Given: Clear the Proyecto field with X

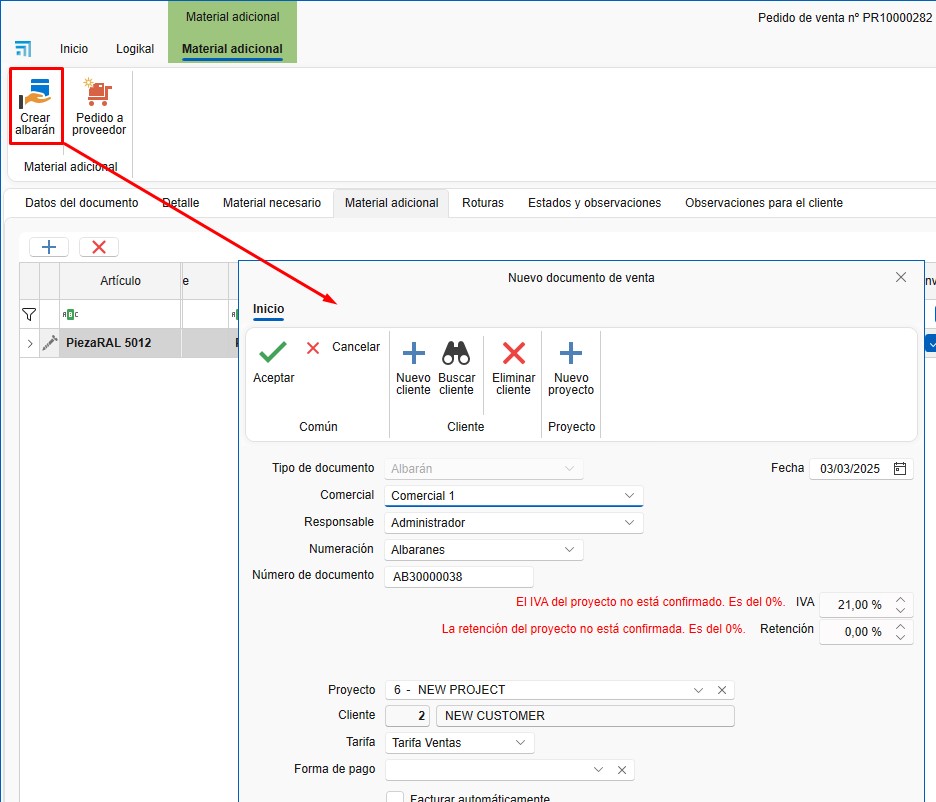Looking at the screenshot, I should pyautogui.click(x=722, y=690).
